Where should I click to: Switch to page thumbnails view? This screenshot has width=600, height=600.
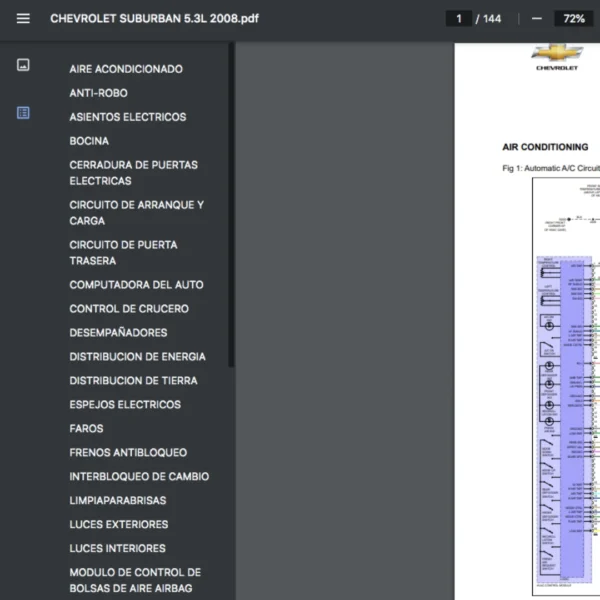click(x=23, y=65)
